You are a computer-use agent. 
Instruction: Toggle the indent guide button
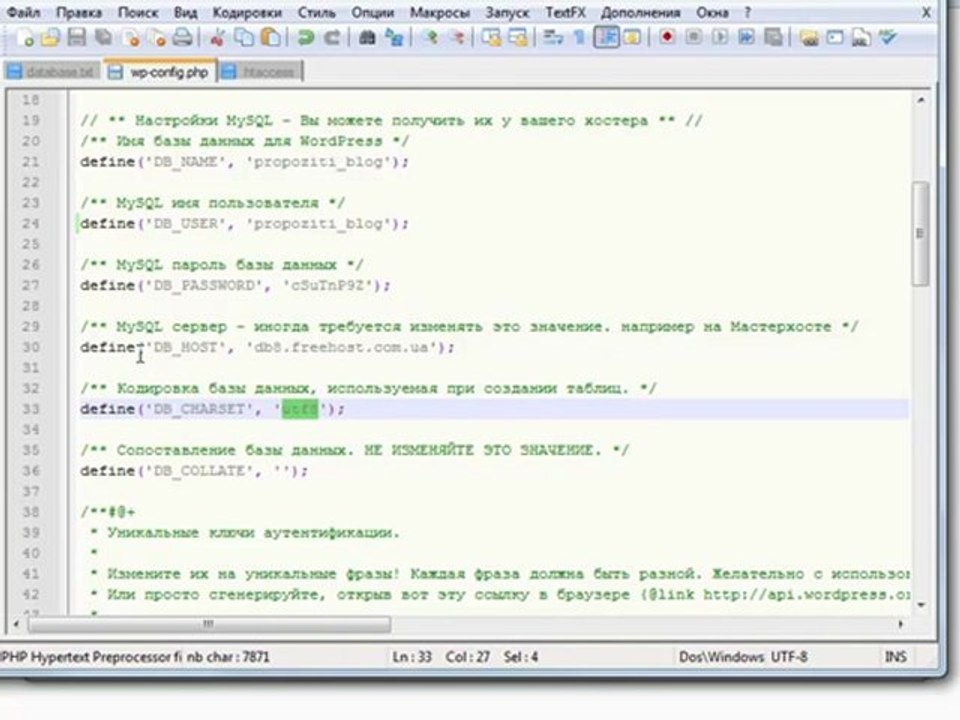pos(606,38)
